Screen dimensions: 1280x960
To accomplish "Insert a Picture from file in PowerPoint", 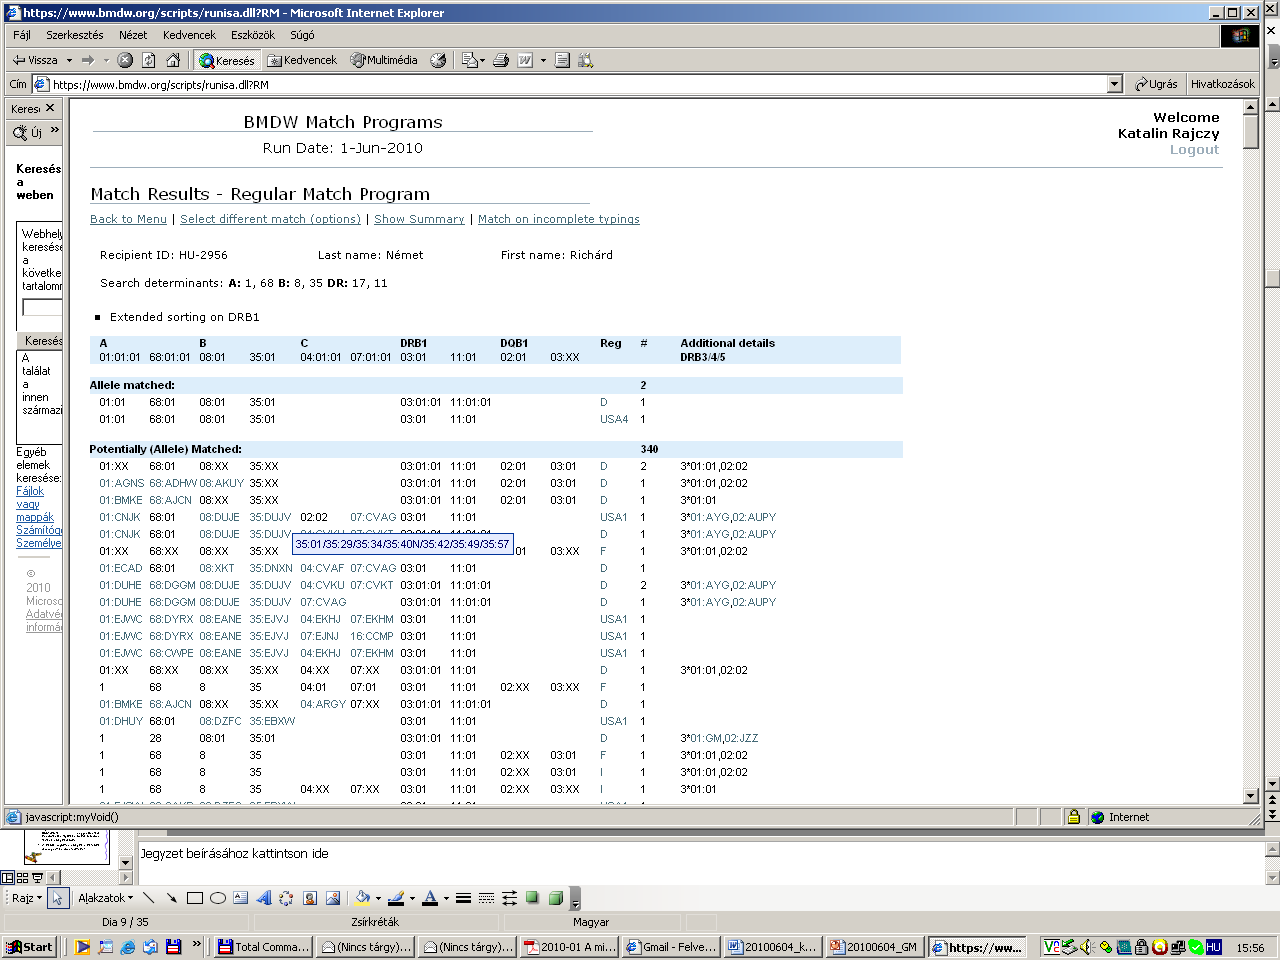I will (x=333, y=898).
